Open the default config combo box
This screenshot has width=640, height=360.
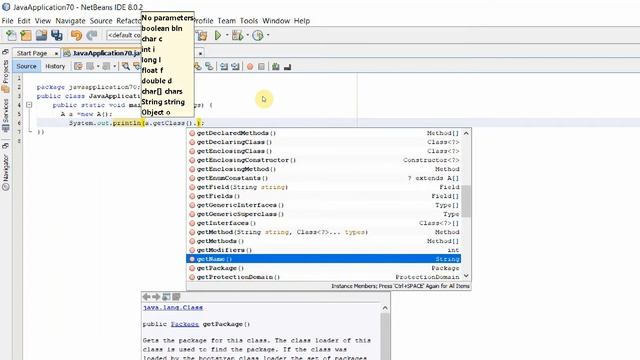[124, 35]
